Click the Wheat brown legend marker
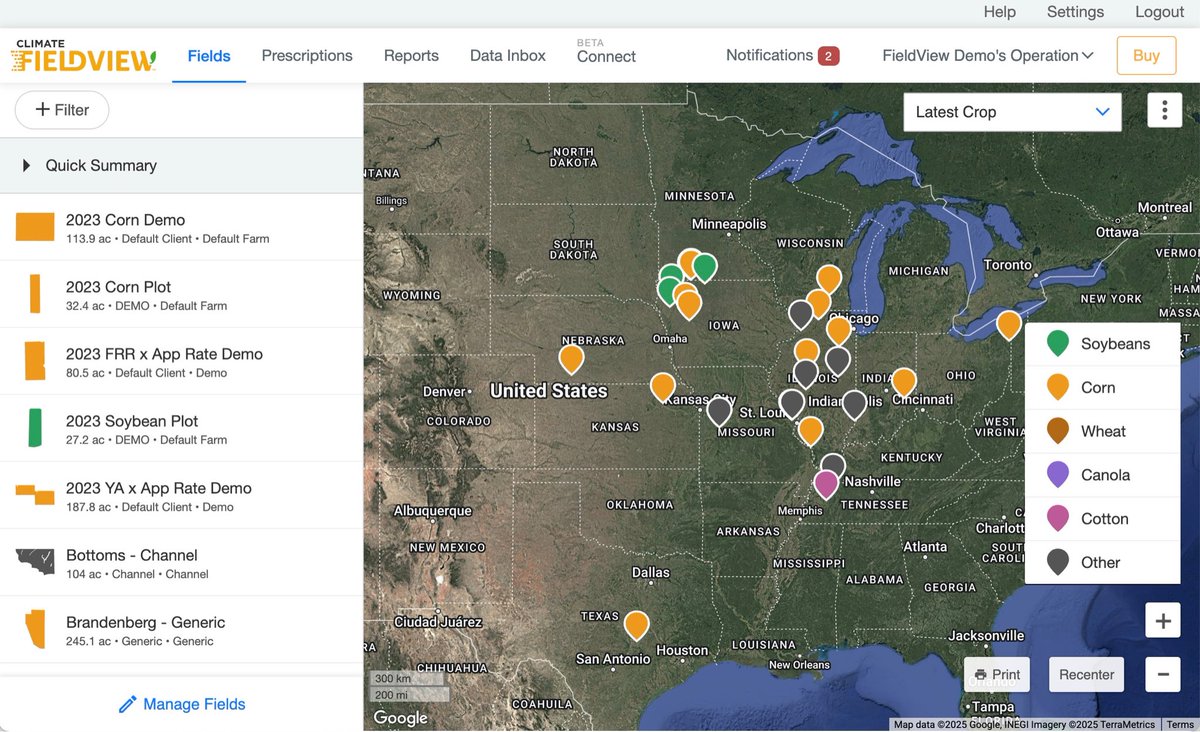 [1057, 432]
